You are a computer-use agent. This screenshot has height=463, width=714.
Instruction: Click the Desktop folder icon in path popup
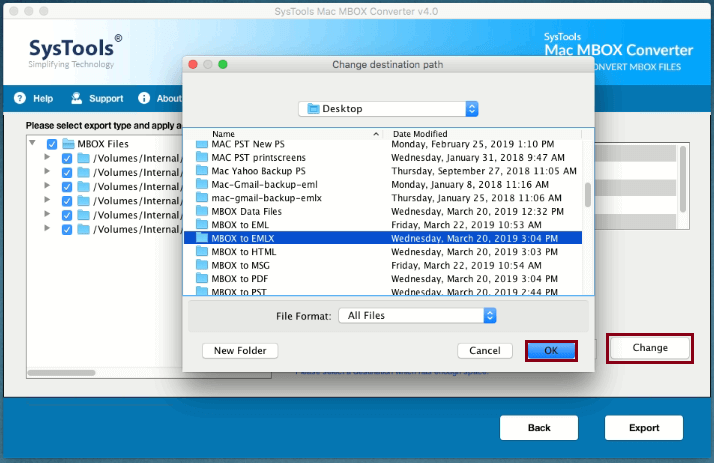coord(313,108)
